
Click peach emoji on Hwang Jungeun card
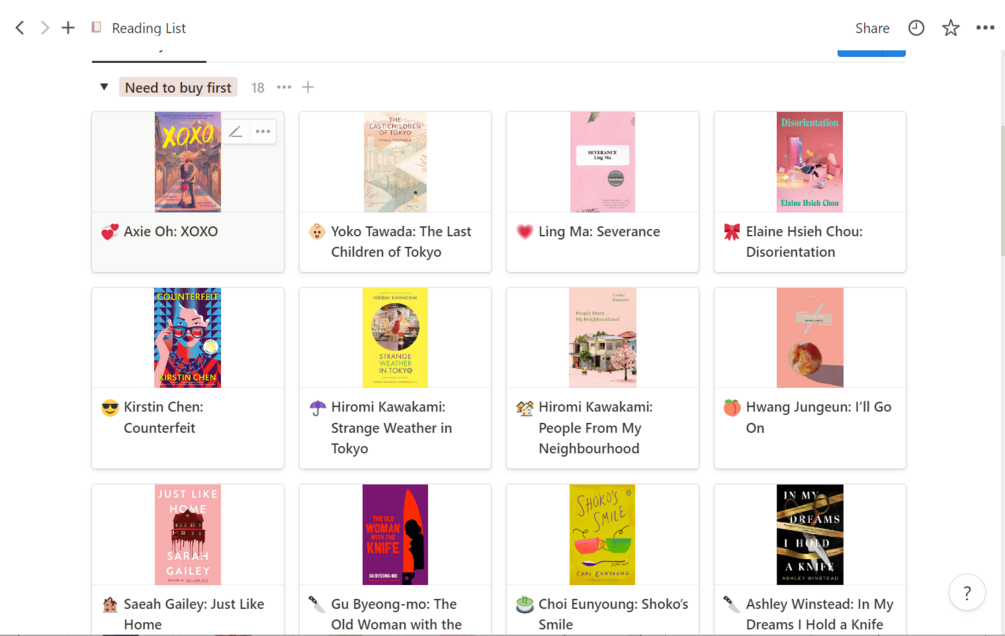[x=731, y=407]
